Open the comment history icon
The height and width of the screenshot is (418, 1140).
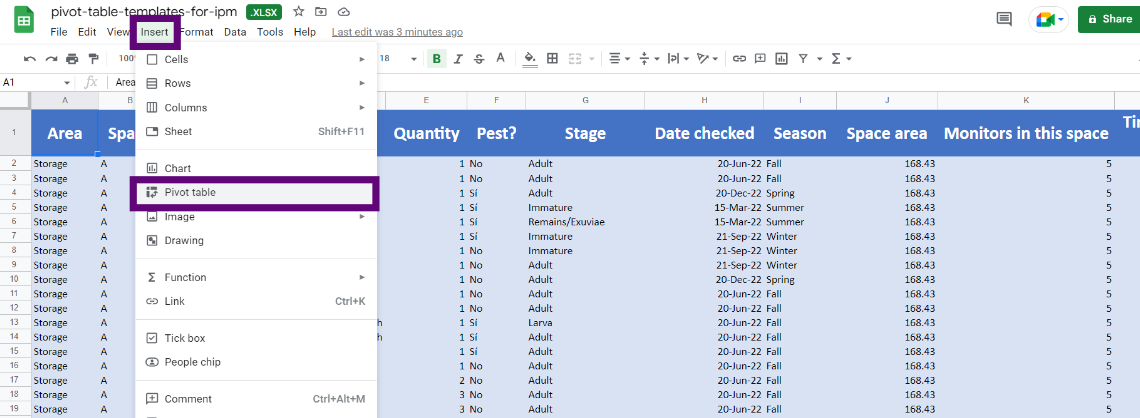pos(1003,19)
